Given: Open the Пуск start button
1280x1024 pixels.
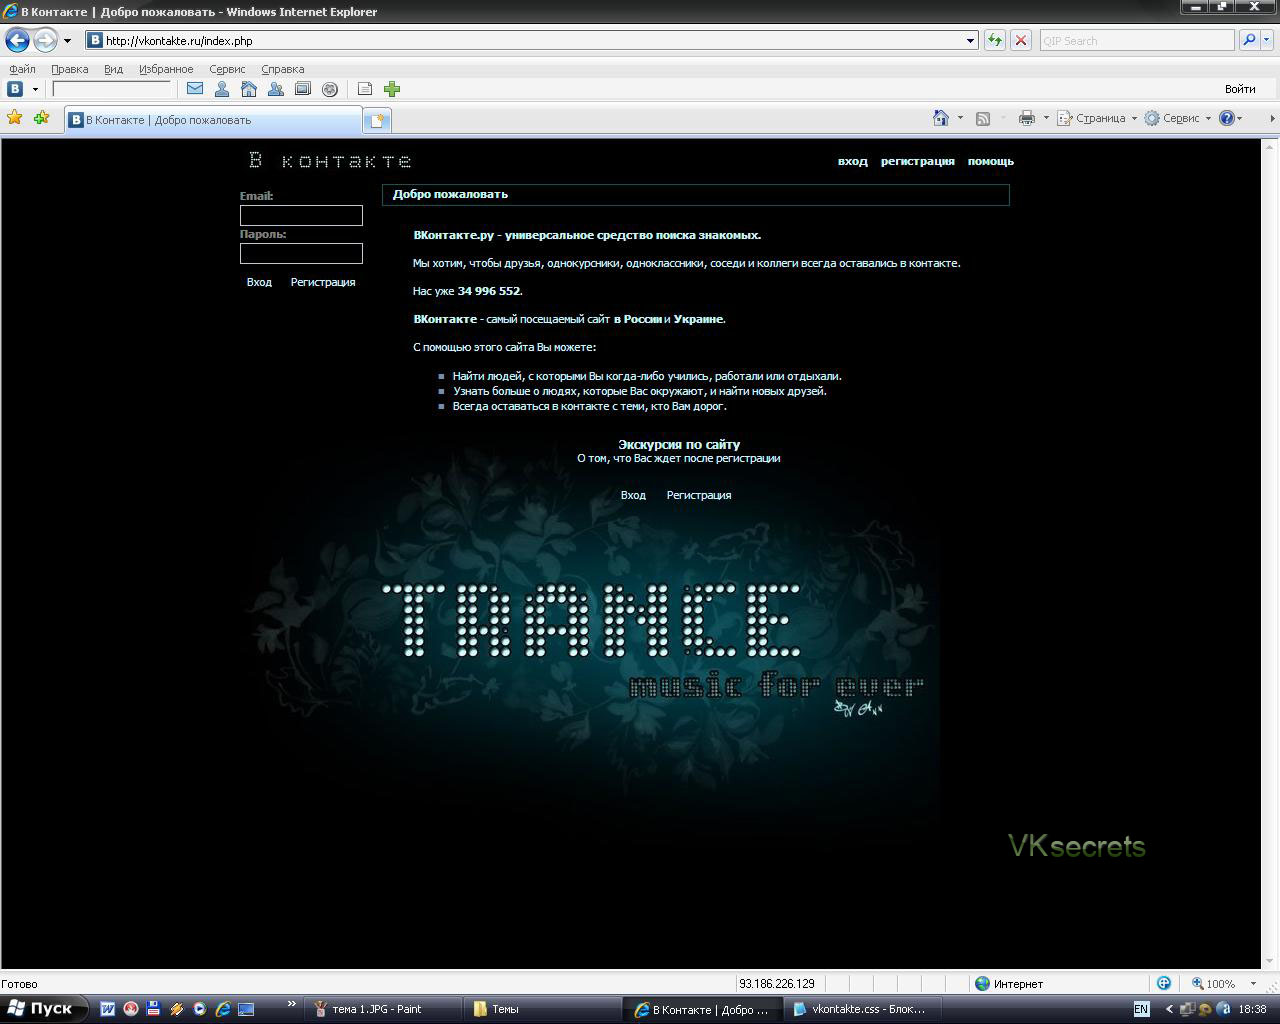Looking at the screenshot, I should [43, 1008].
